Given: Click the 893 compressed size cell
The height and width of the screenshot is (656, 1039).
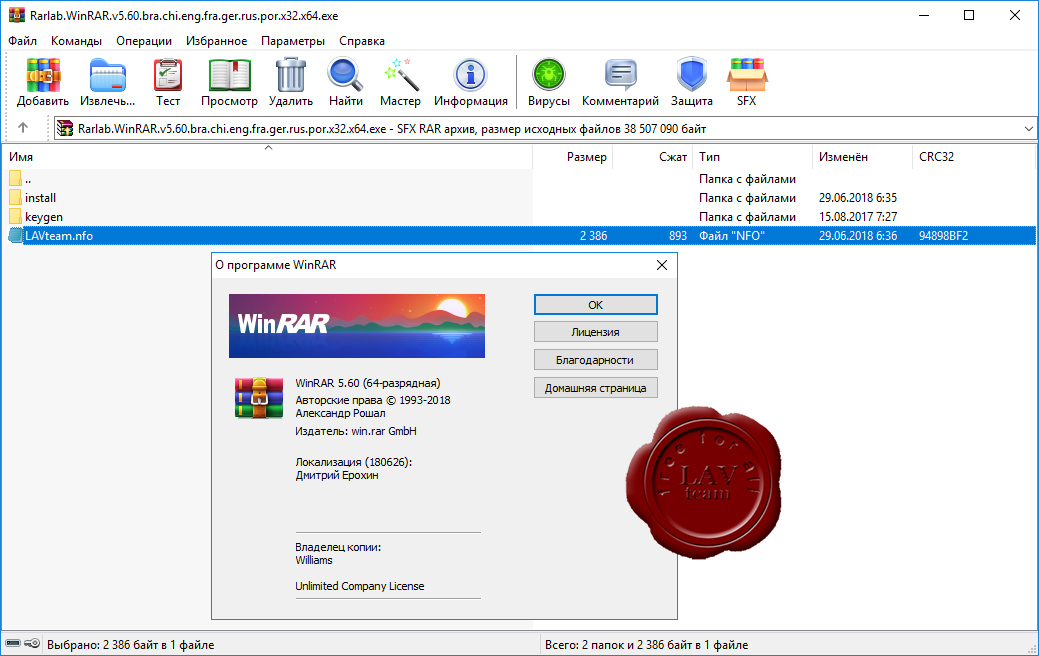Looking at the screenshot, I should pos(678,236).
